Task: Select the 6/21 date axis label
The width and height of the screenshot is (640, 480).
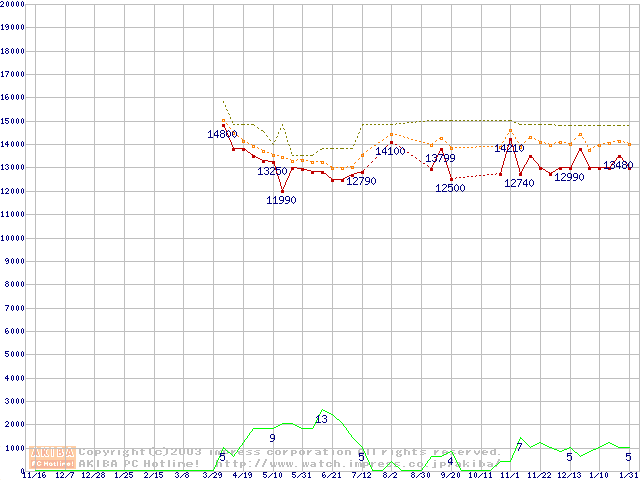Action: [331, 475]
